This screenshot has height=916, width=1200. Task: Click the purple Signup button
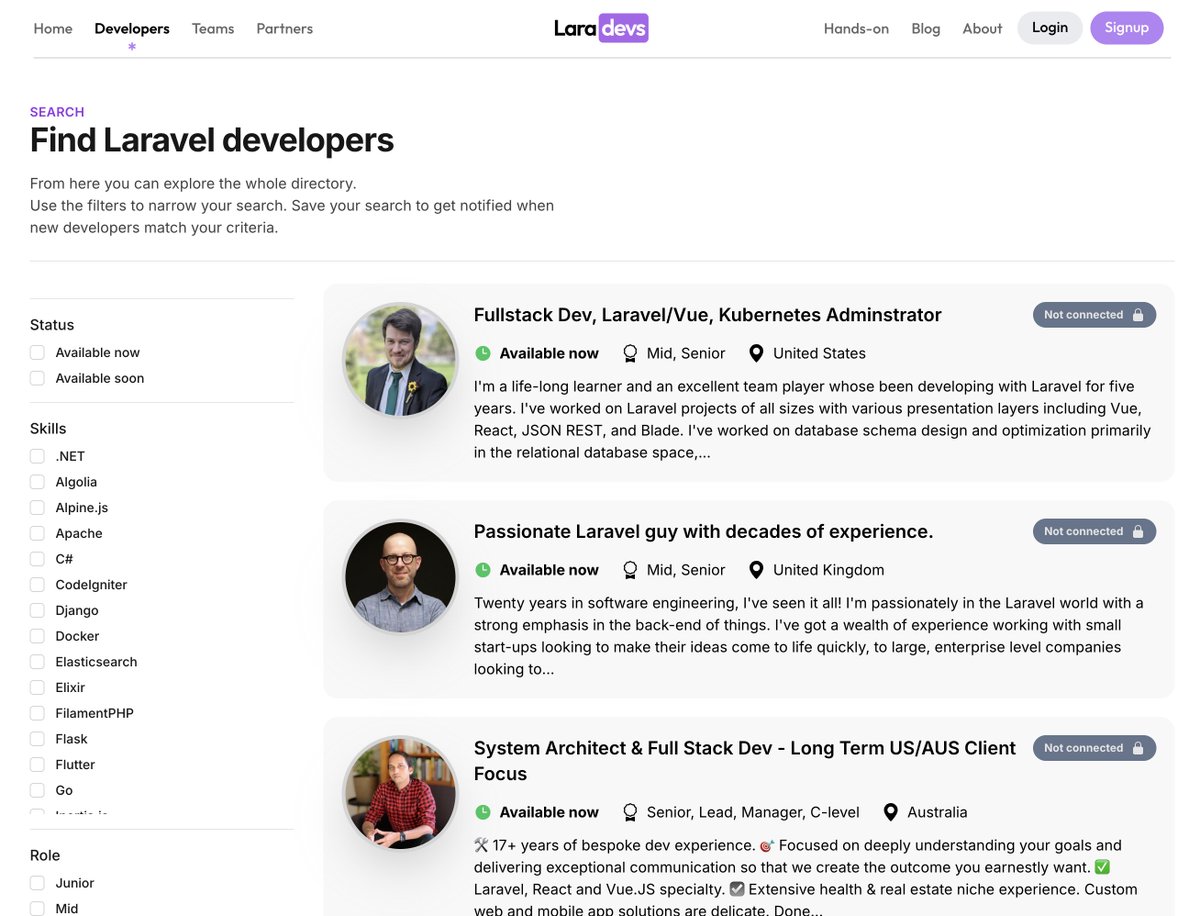[1127, 28]
